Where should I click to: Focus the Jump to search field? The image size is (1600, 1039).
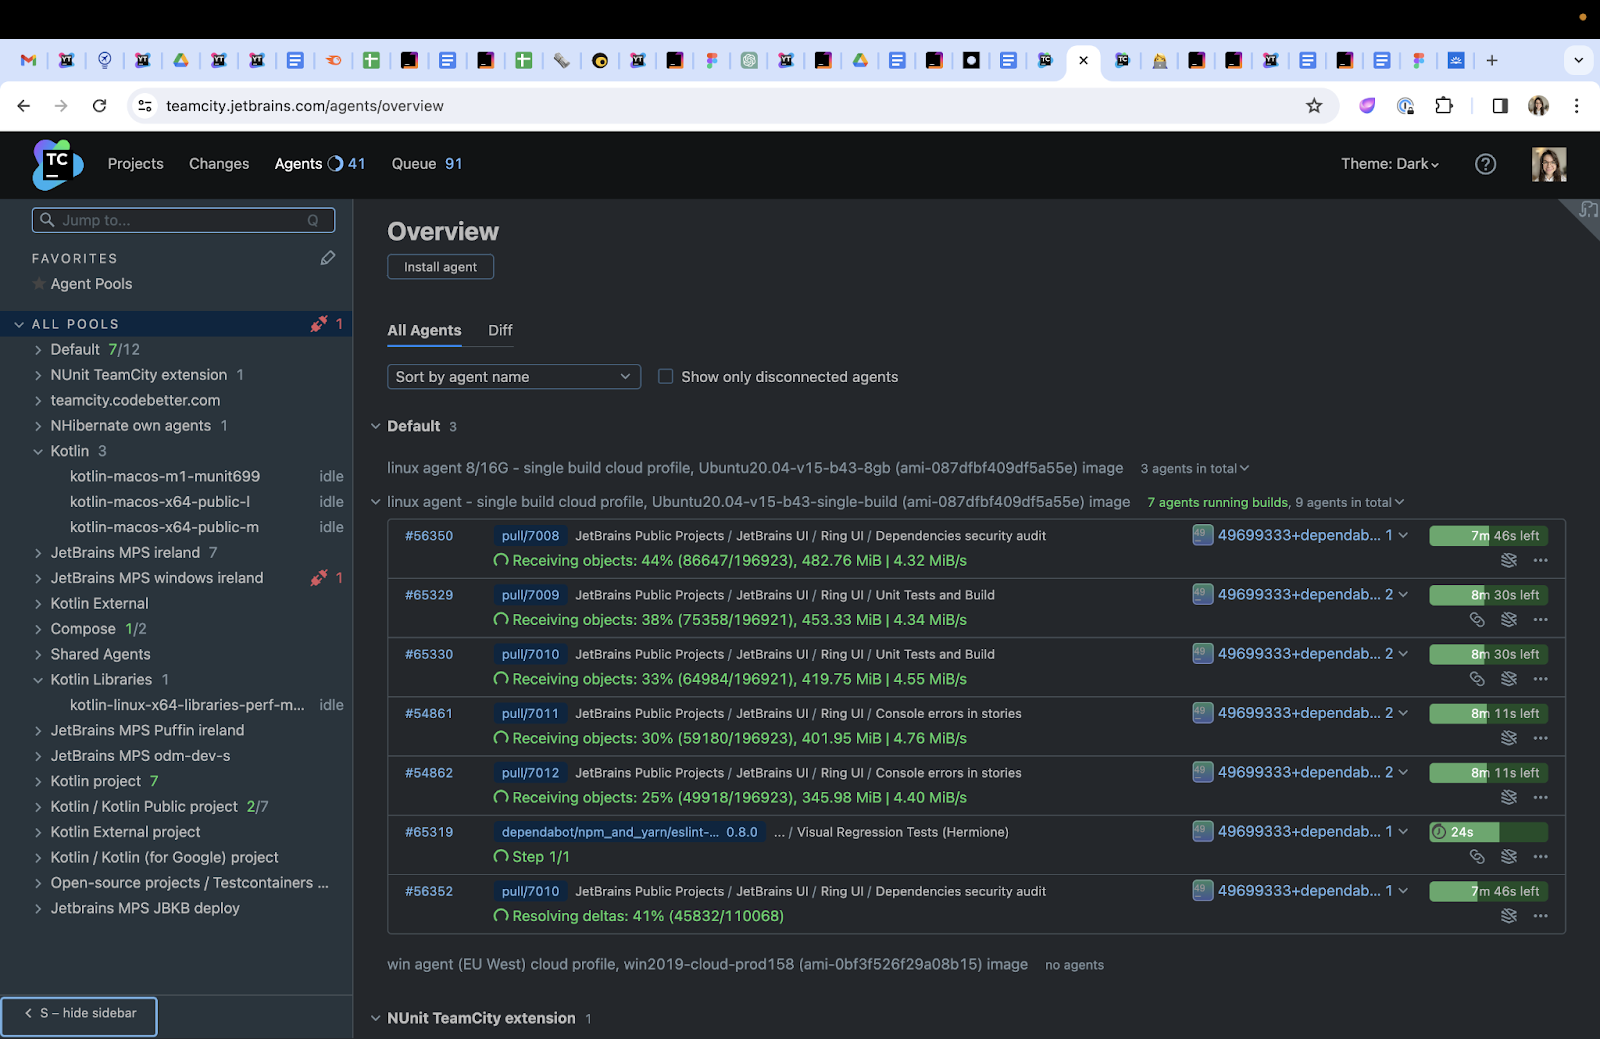pos(183,220)
